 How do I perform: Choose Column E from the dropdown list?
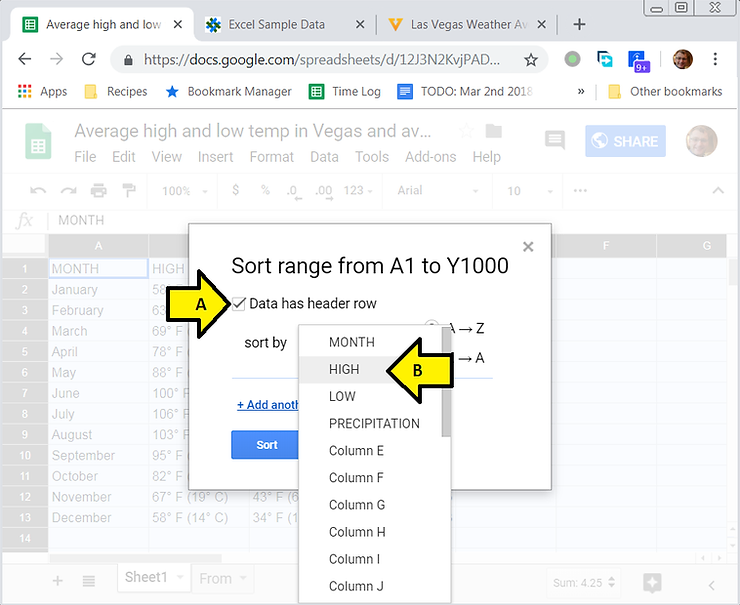coord(356,450)
